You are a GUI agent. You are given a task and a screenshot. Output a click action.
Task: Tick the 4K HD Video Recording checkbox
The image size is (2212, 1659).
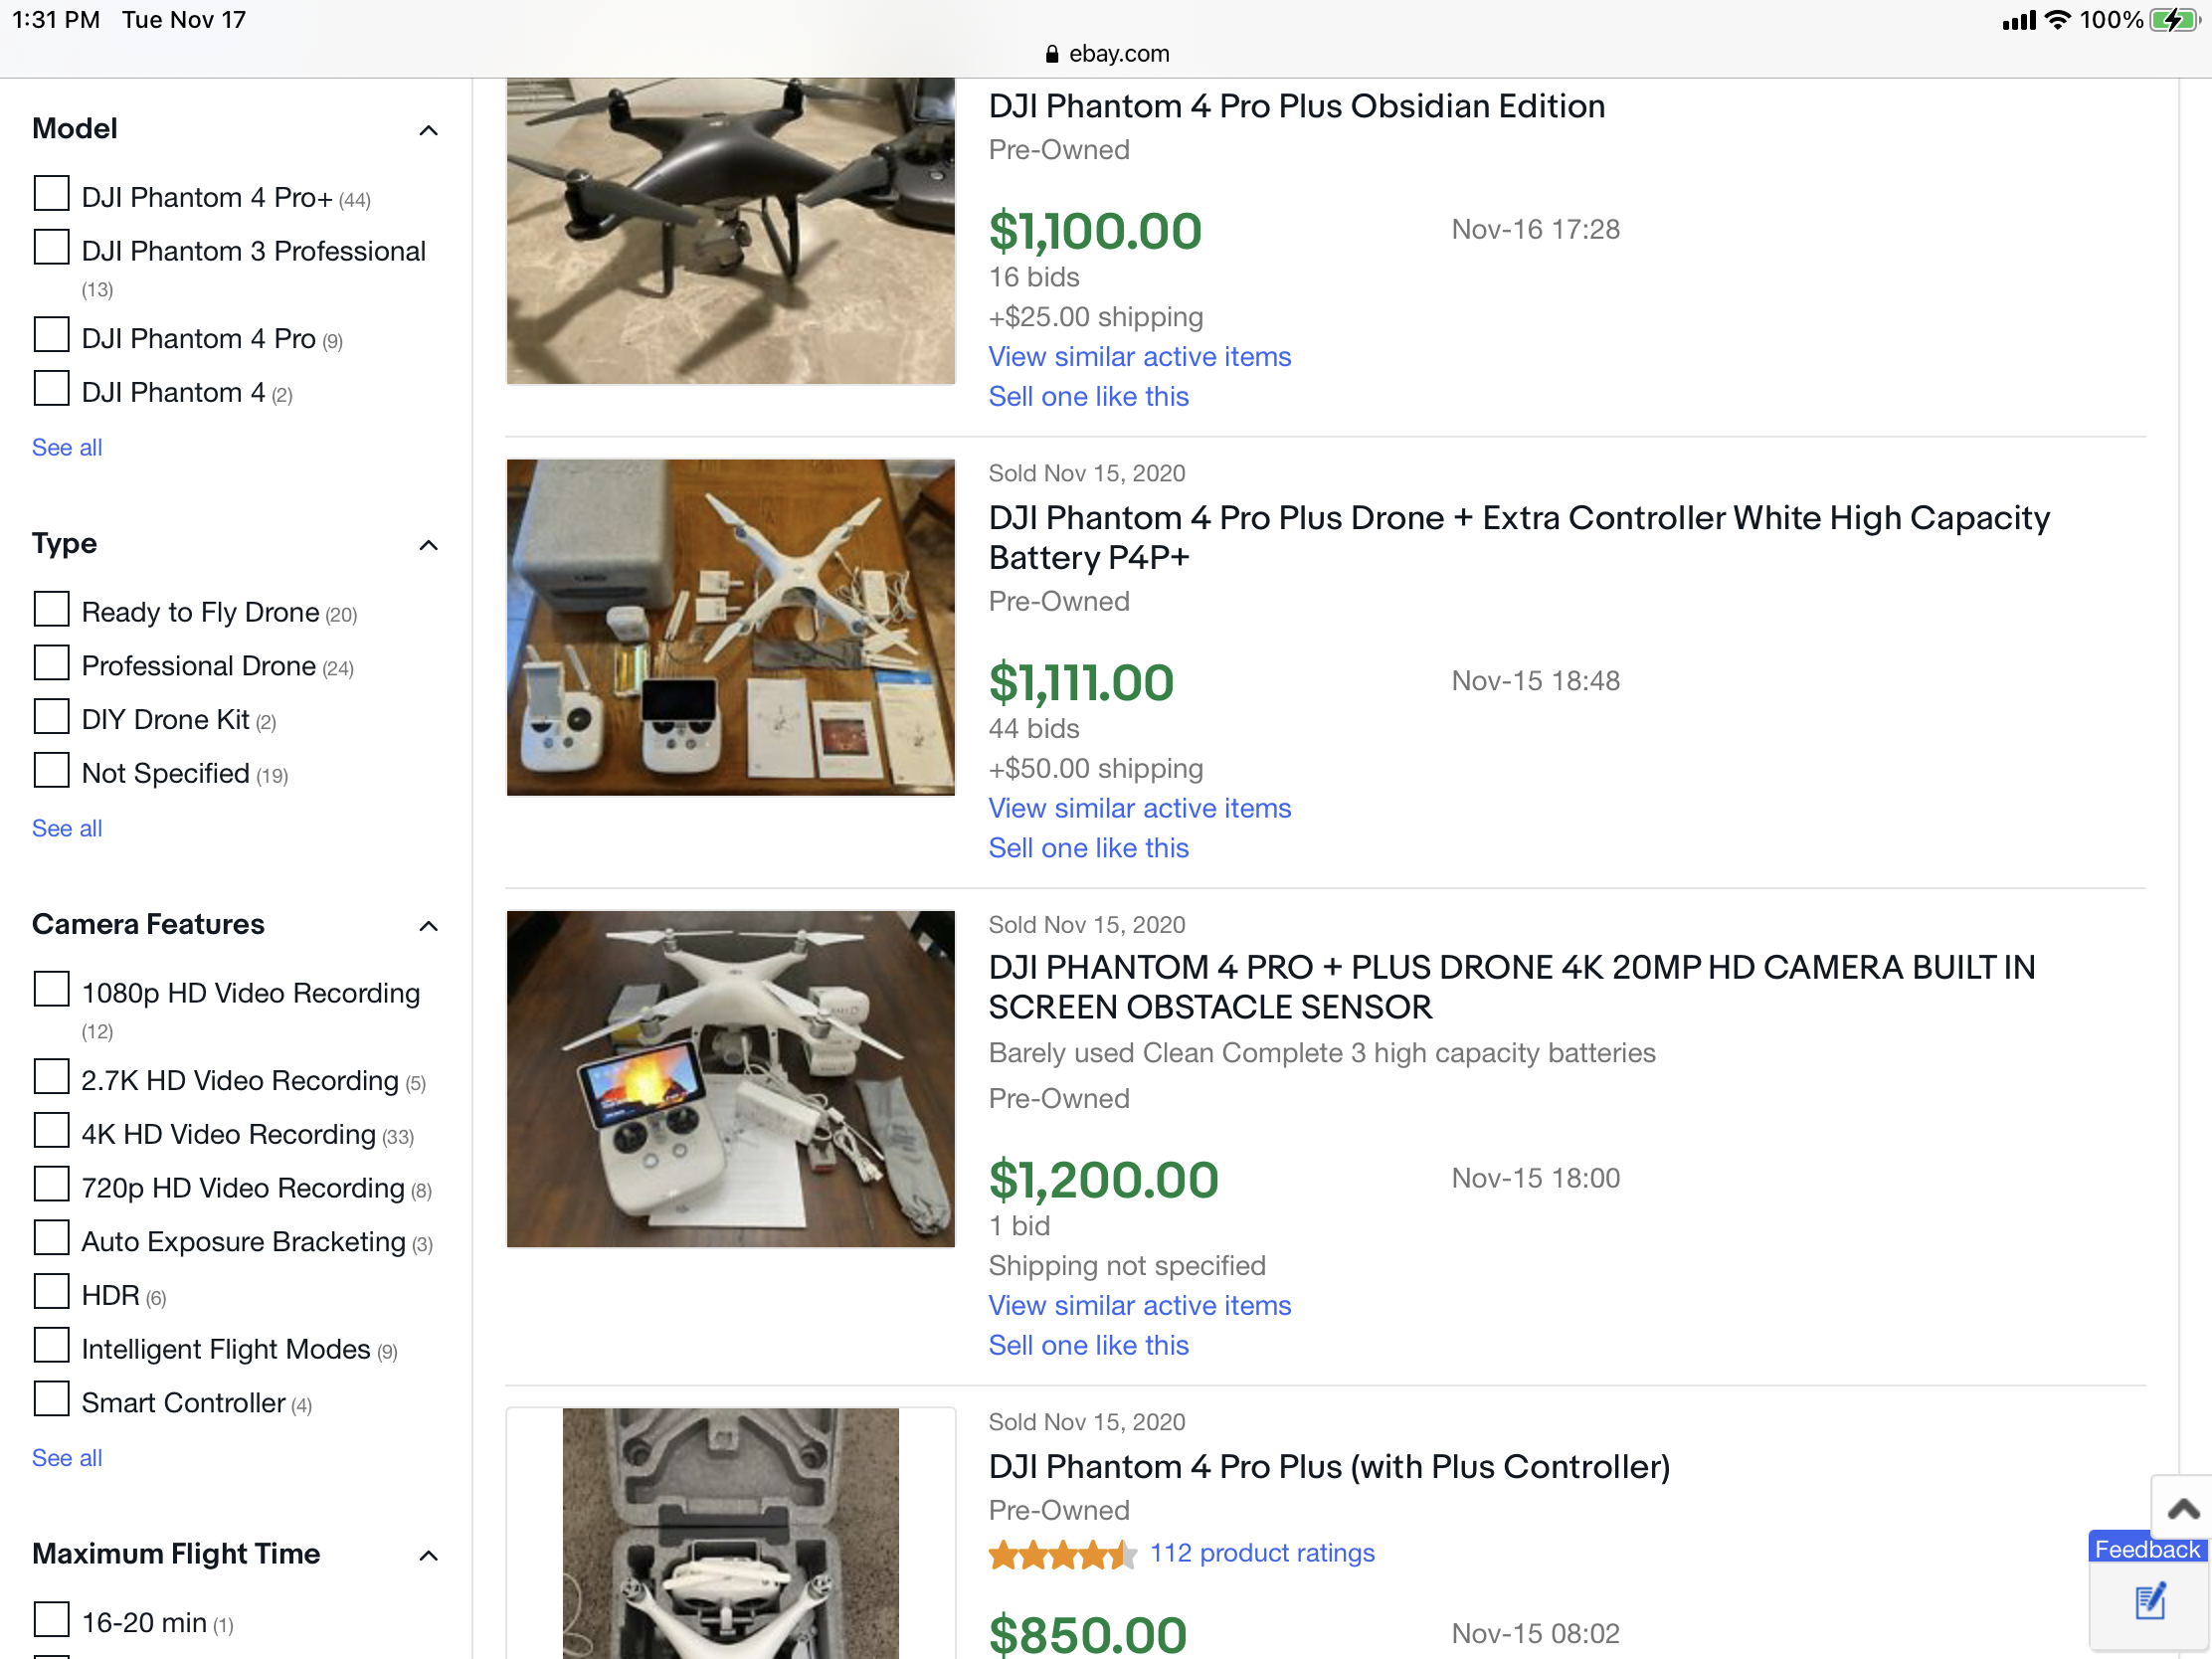click(51, 1130)
